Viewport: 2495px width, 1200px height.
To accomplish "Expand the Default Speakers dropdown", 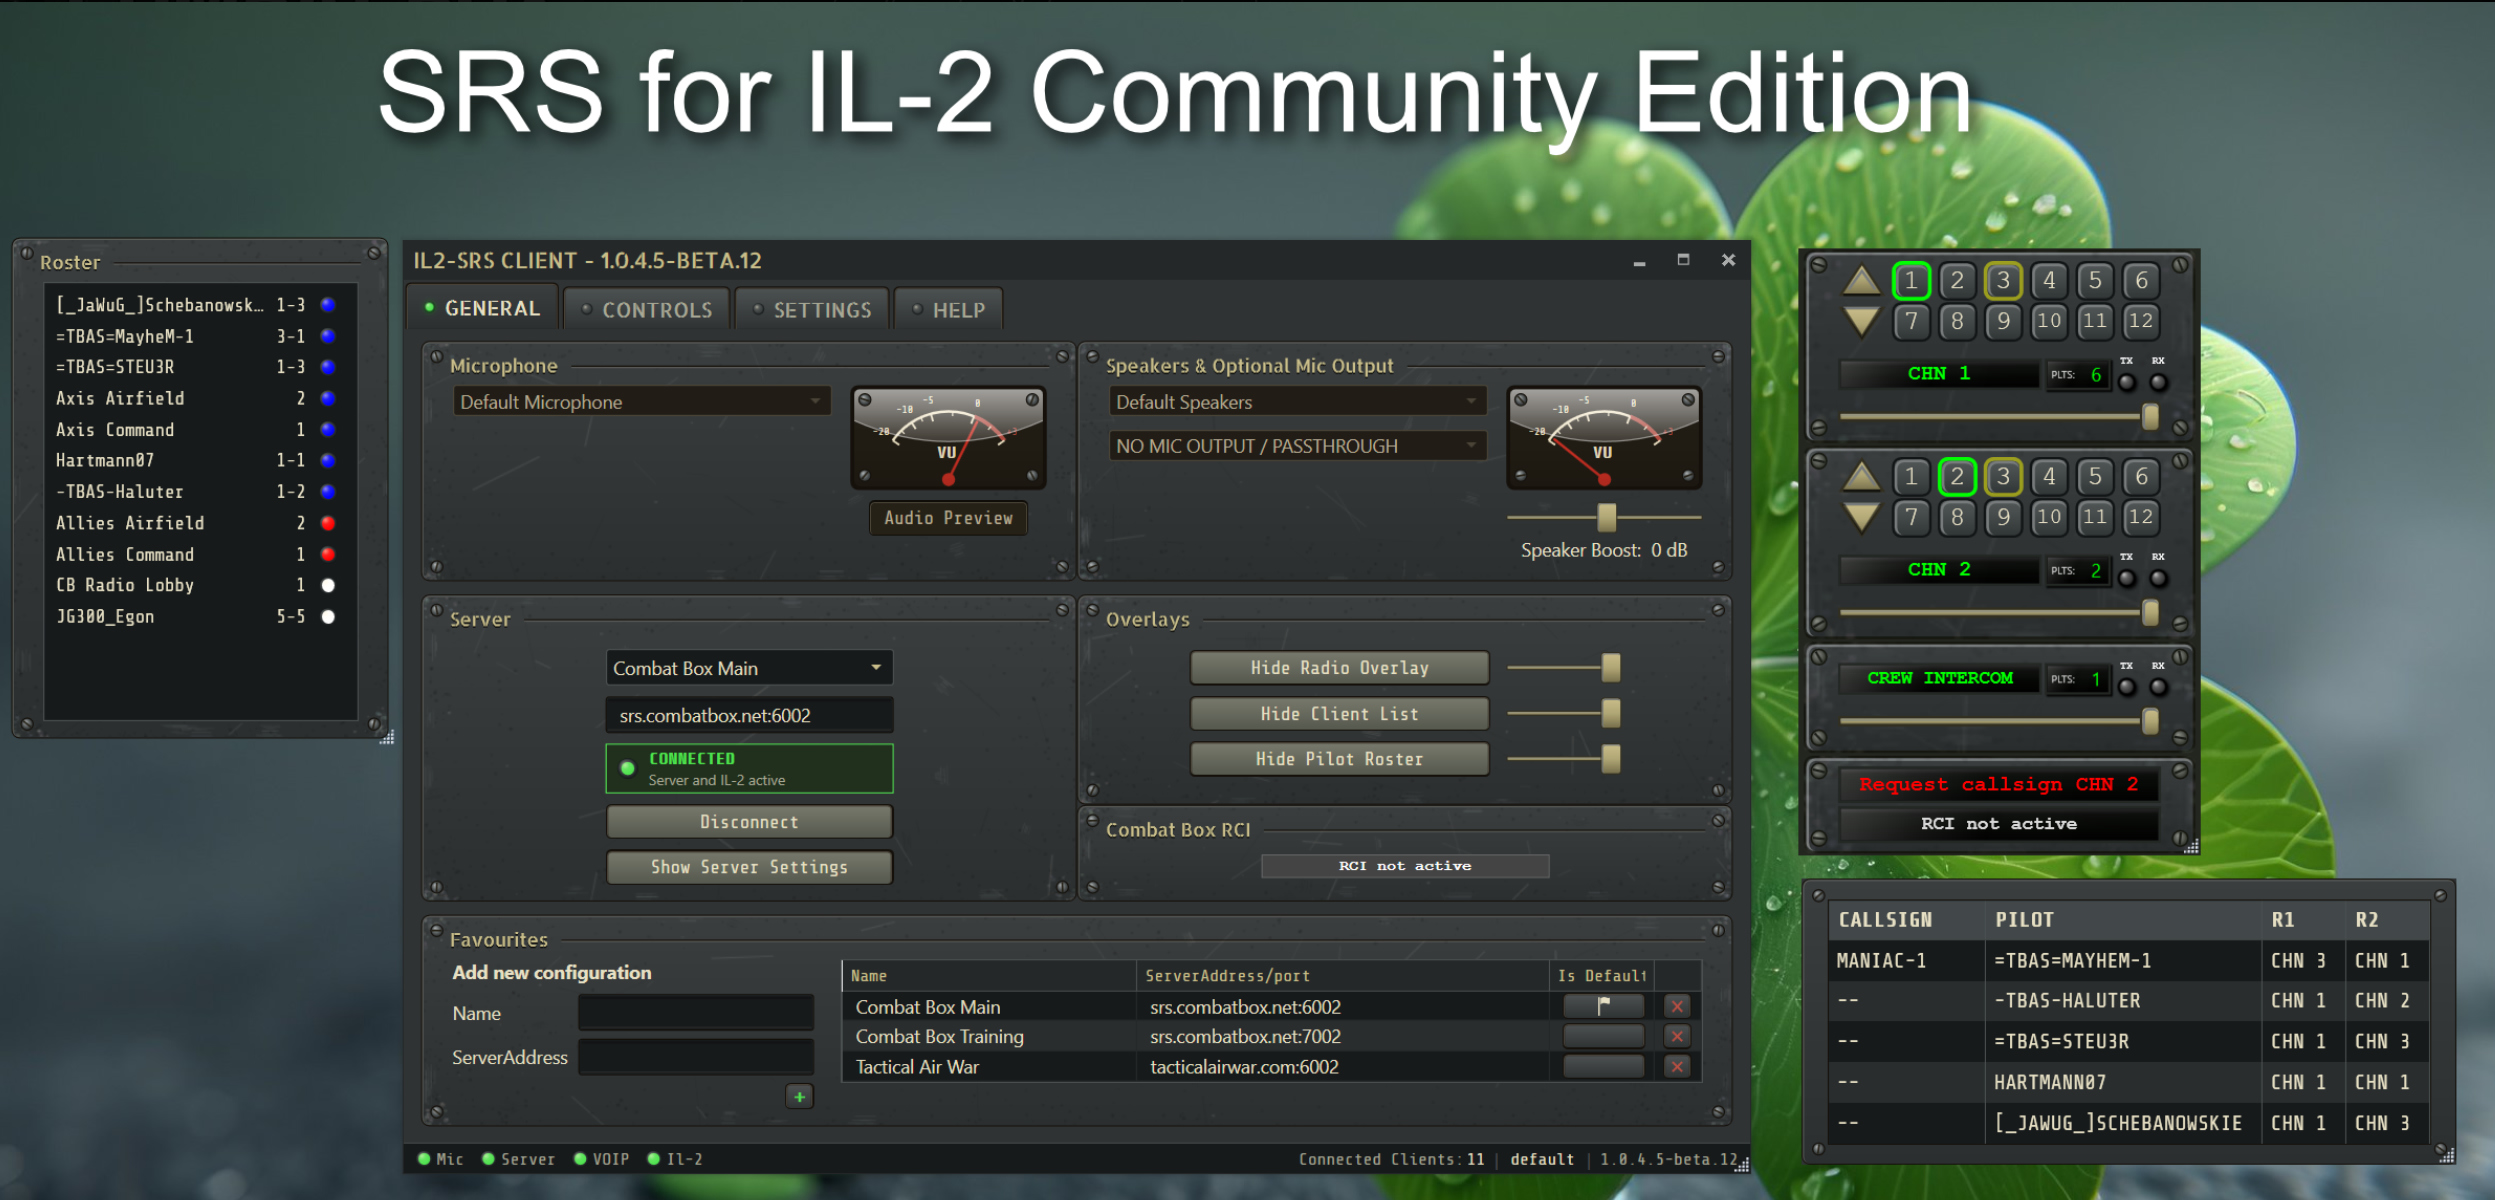I will click(x=1297, y=402).
